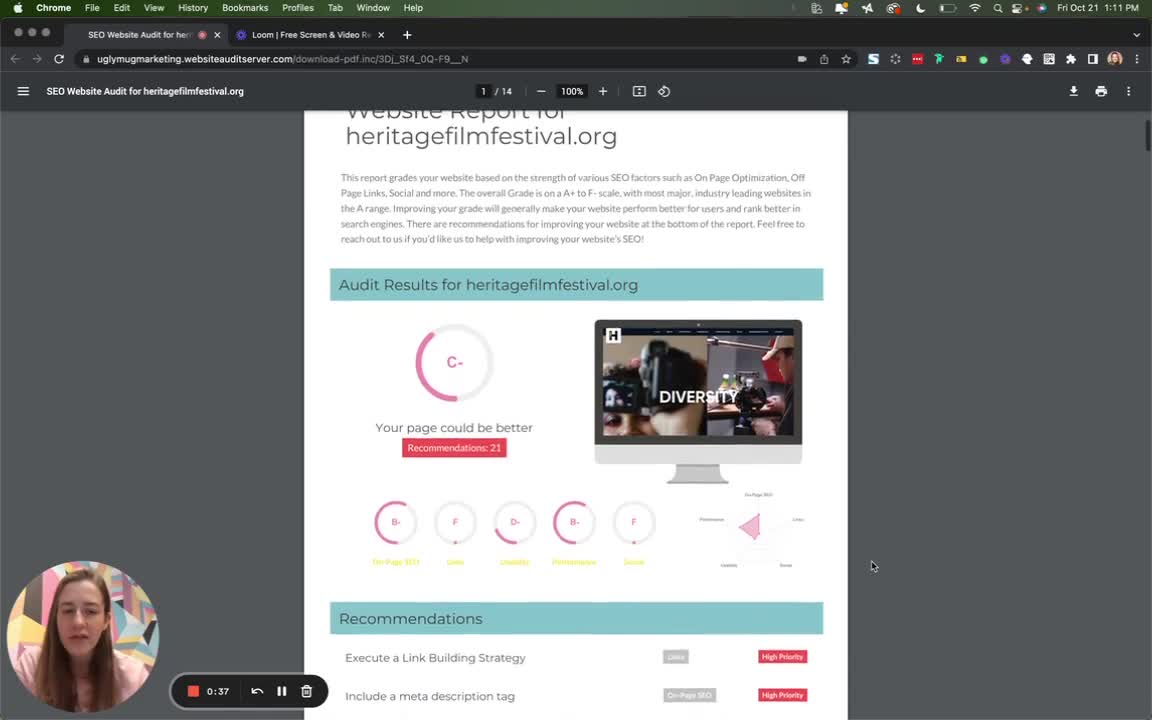Open the Profiles menu

[x=298, y=8]
